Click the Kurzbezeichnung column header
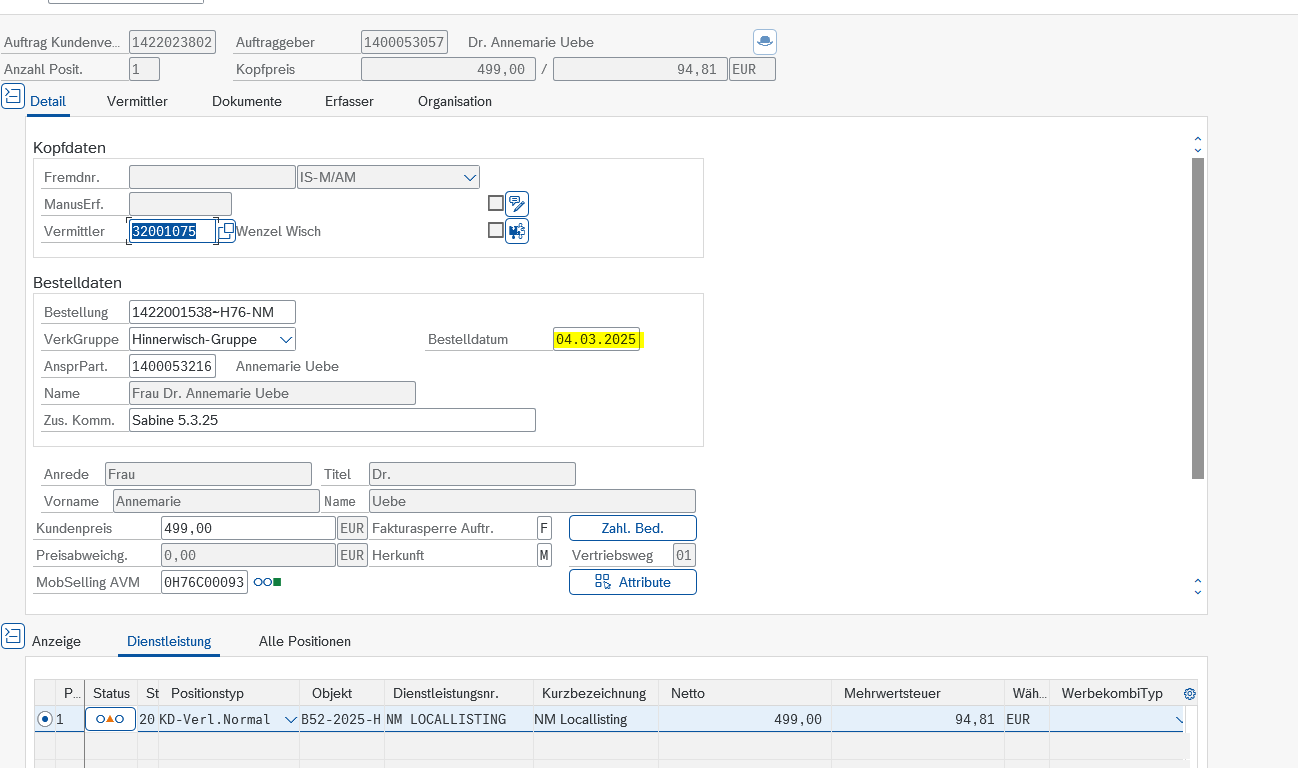1298x768 pixels. (596, 693)
